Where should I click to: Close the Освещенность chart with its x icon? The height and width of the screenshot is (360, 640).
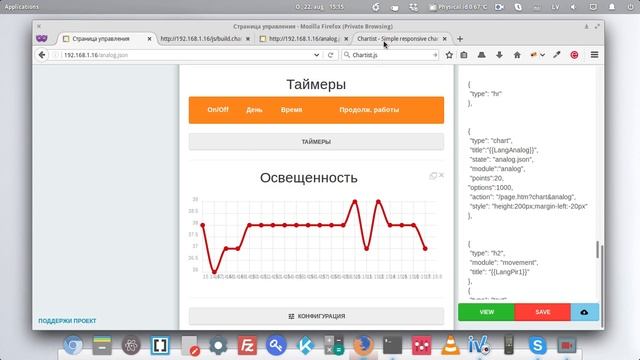pyautogui.click(x=441, y=176)
